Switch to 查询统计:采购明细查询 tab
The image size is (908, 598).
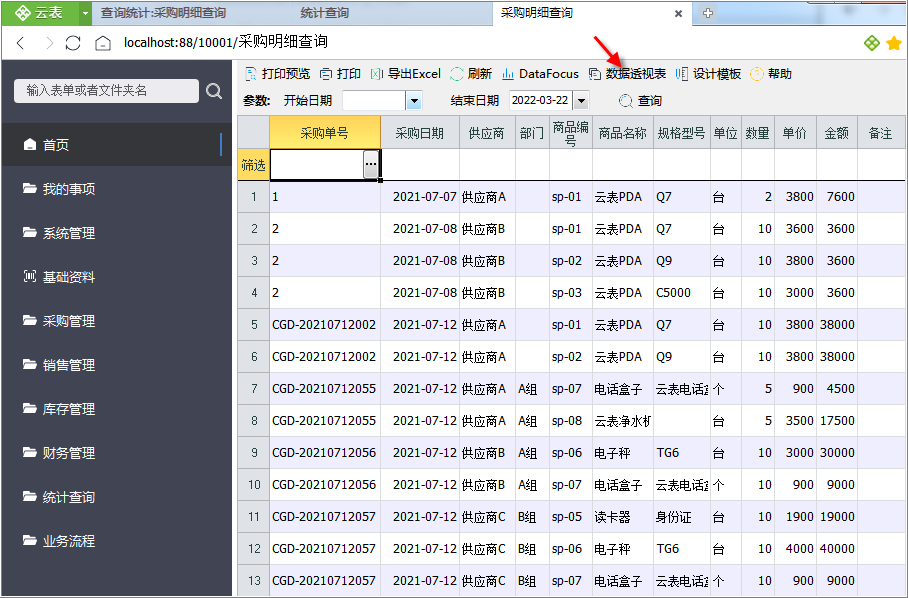click(163, 13)
